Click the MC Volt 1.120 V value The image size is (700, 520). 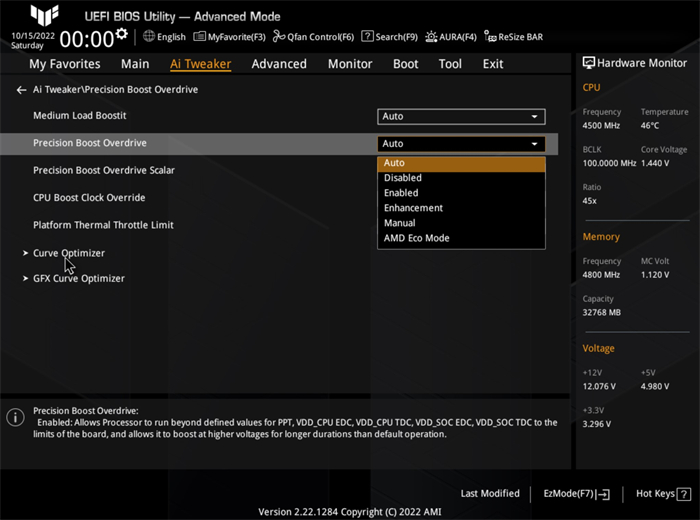(x=655, y=275)
